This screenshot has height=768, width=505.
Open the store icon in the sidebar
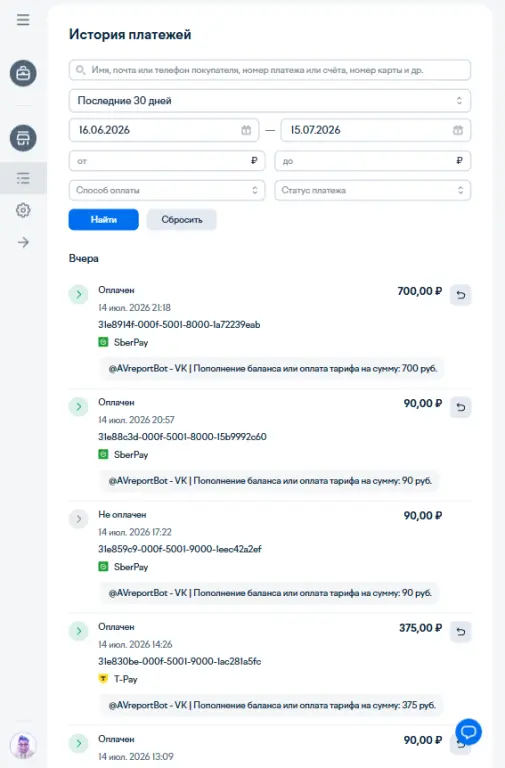(23, 138)
